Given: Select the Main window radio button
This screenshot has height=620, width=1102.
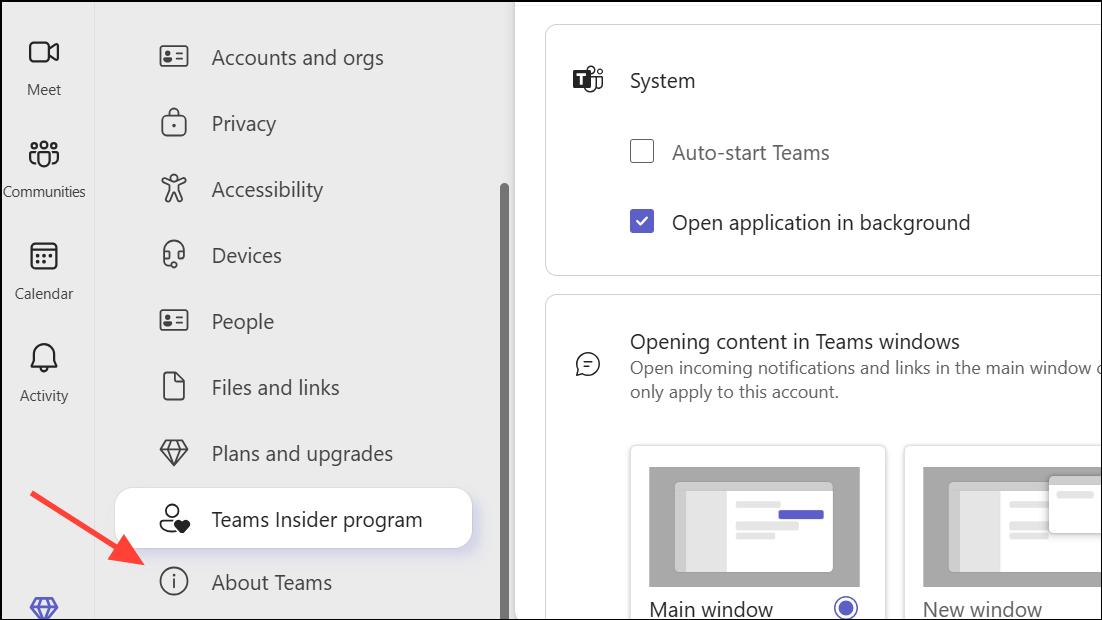Looking at the screenshot, I should [845, 607].
